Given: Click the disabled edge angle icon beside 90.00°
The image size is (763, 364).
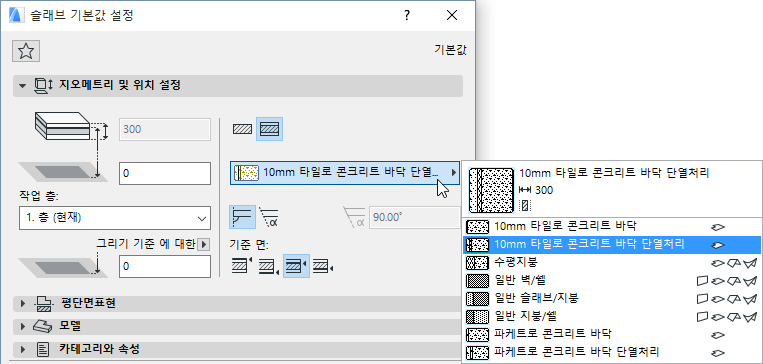Looking at the screenshot, I should [x=354, y=218].
